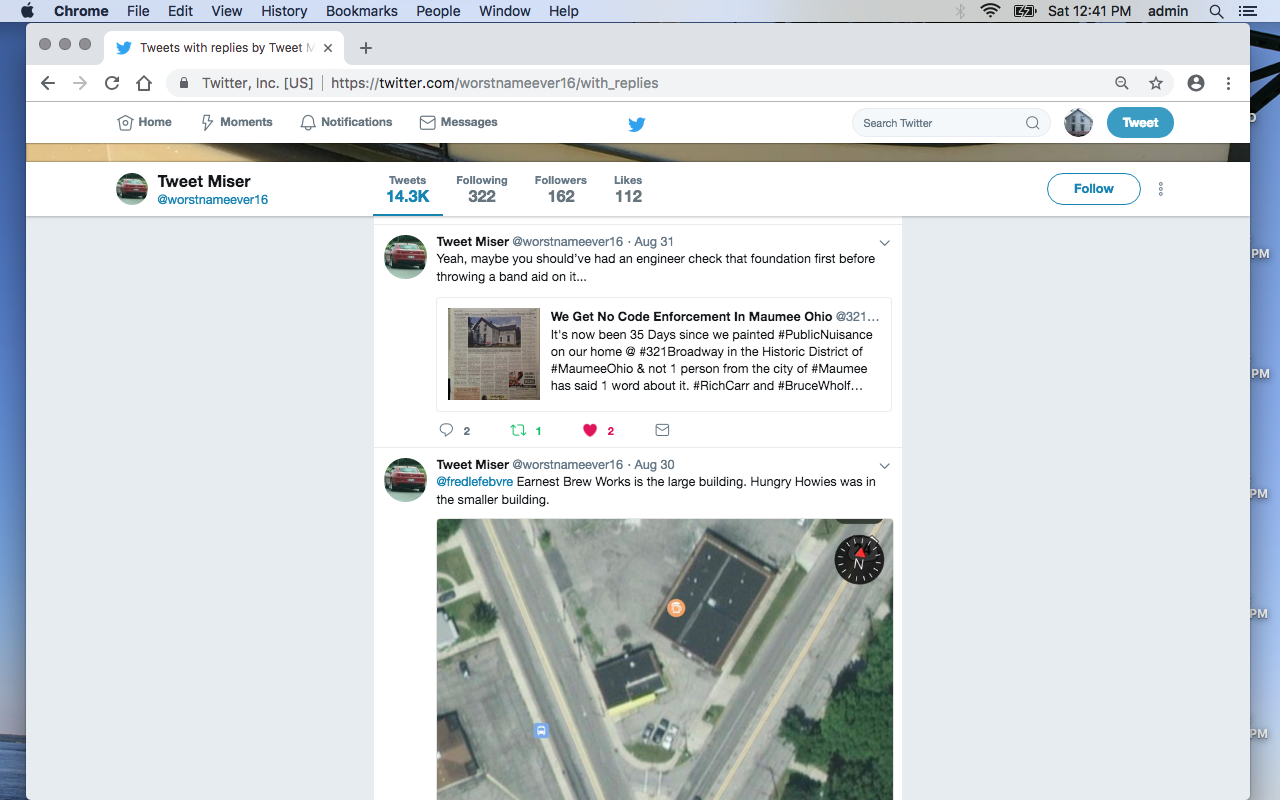Click the compass icon on the map image
The height and width of the screenshot is (800, 1280).
pos(859,559)
